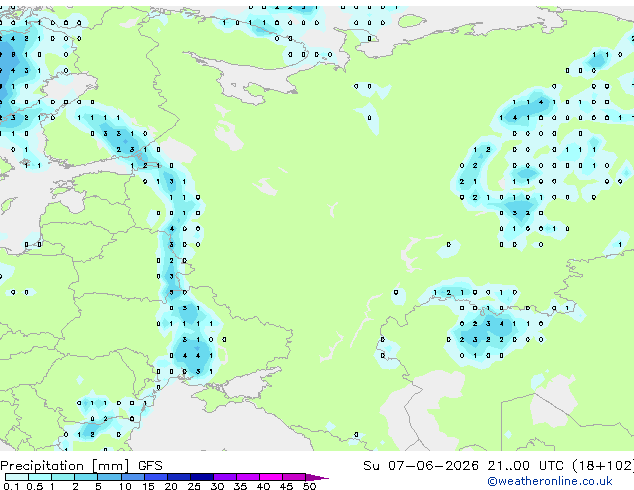
Task: Click the '(18+102)' forecast run text
Action: (x=603, y=466)
